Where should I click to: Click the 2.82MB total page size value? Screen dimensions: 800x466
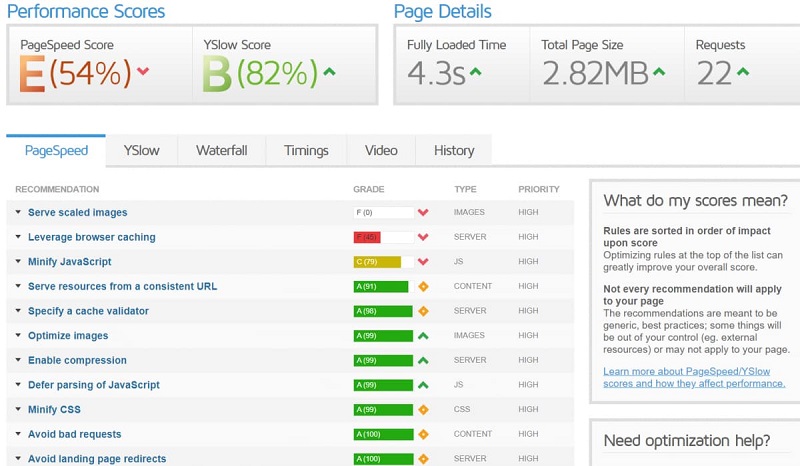point(595,73)
